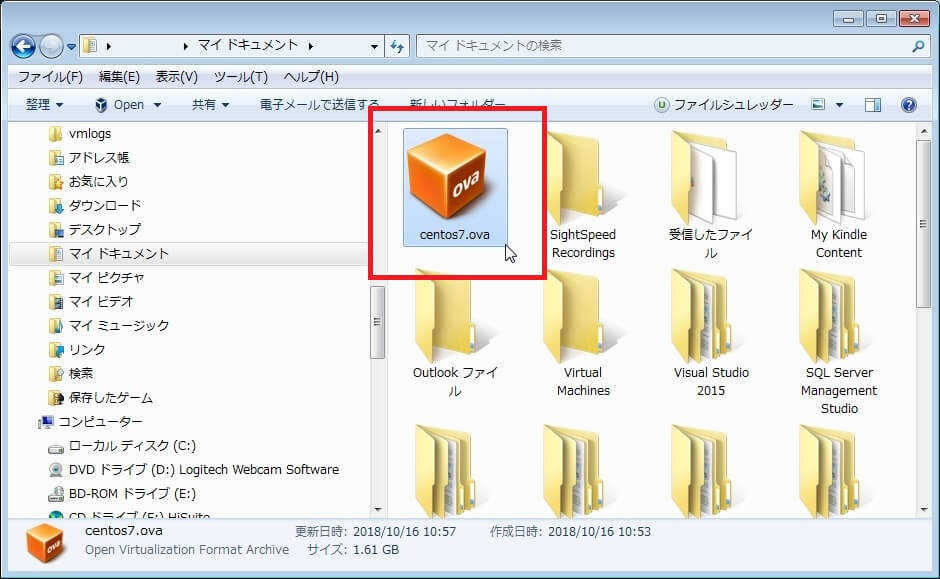940x579 pixels.
Task: Toggle the preview pane button
Action: tap(873, 105)
